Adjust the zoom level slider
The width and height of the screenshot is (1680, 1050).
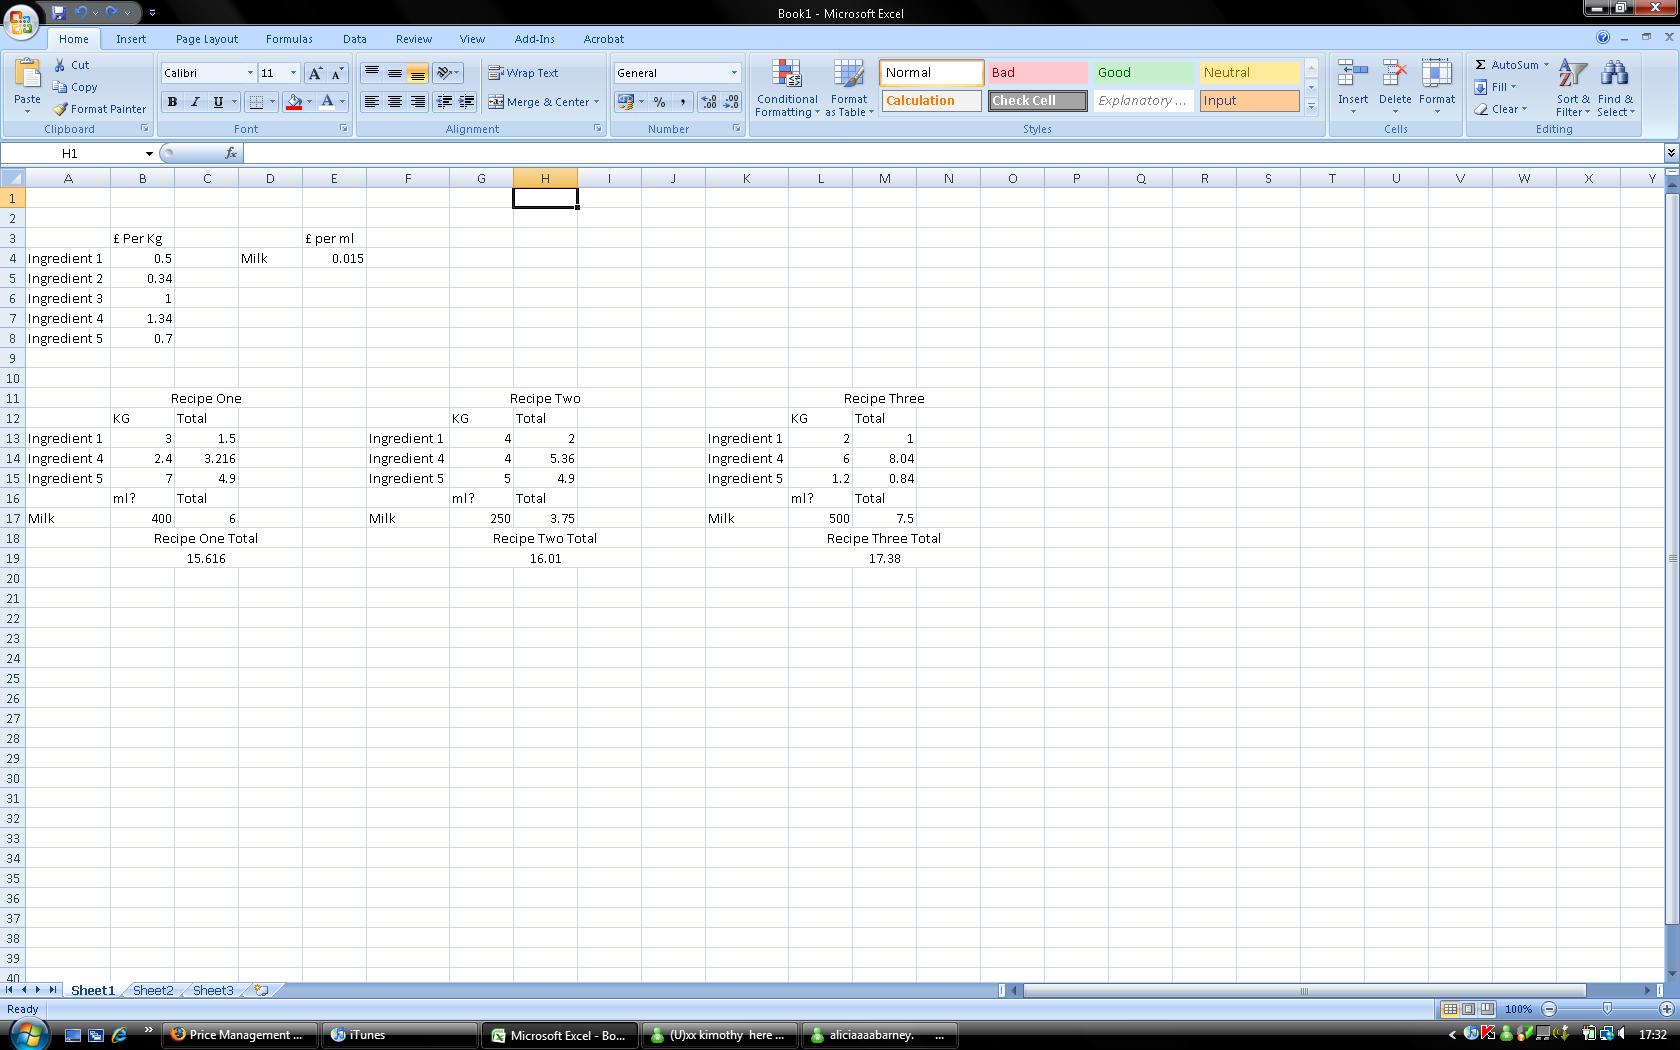(1607, 1009)
